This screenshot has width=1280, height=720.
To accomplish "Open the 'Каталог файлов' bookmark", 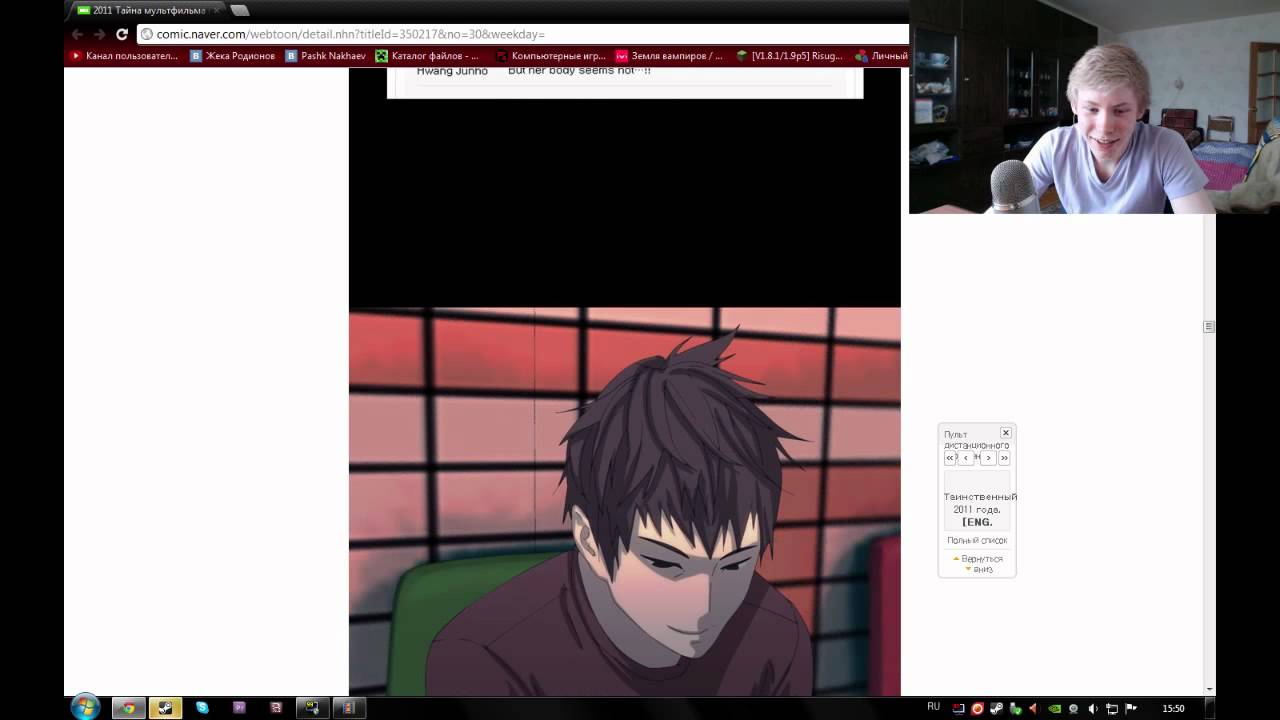I will tap(427, 56).
